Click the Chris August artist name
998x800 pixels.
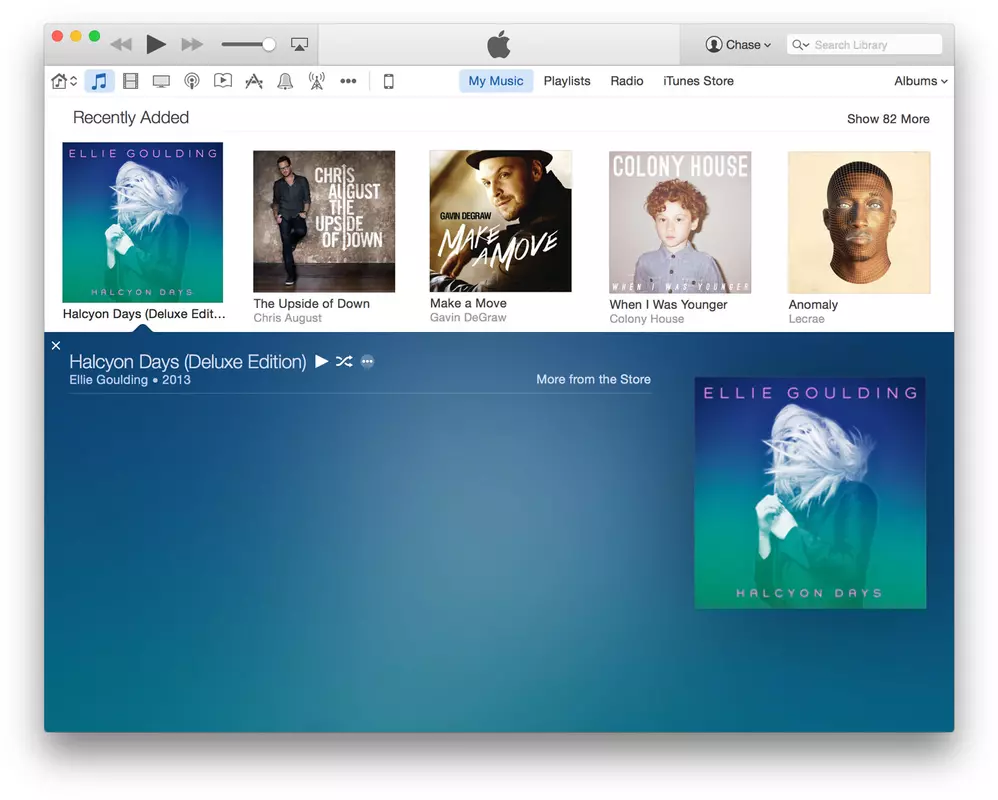coord(288,318)
